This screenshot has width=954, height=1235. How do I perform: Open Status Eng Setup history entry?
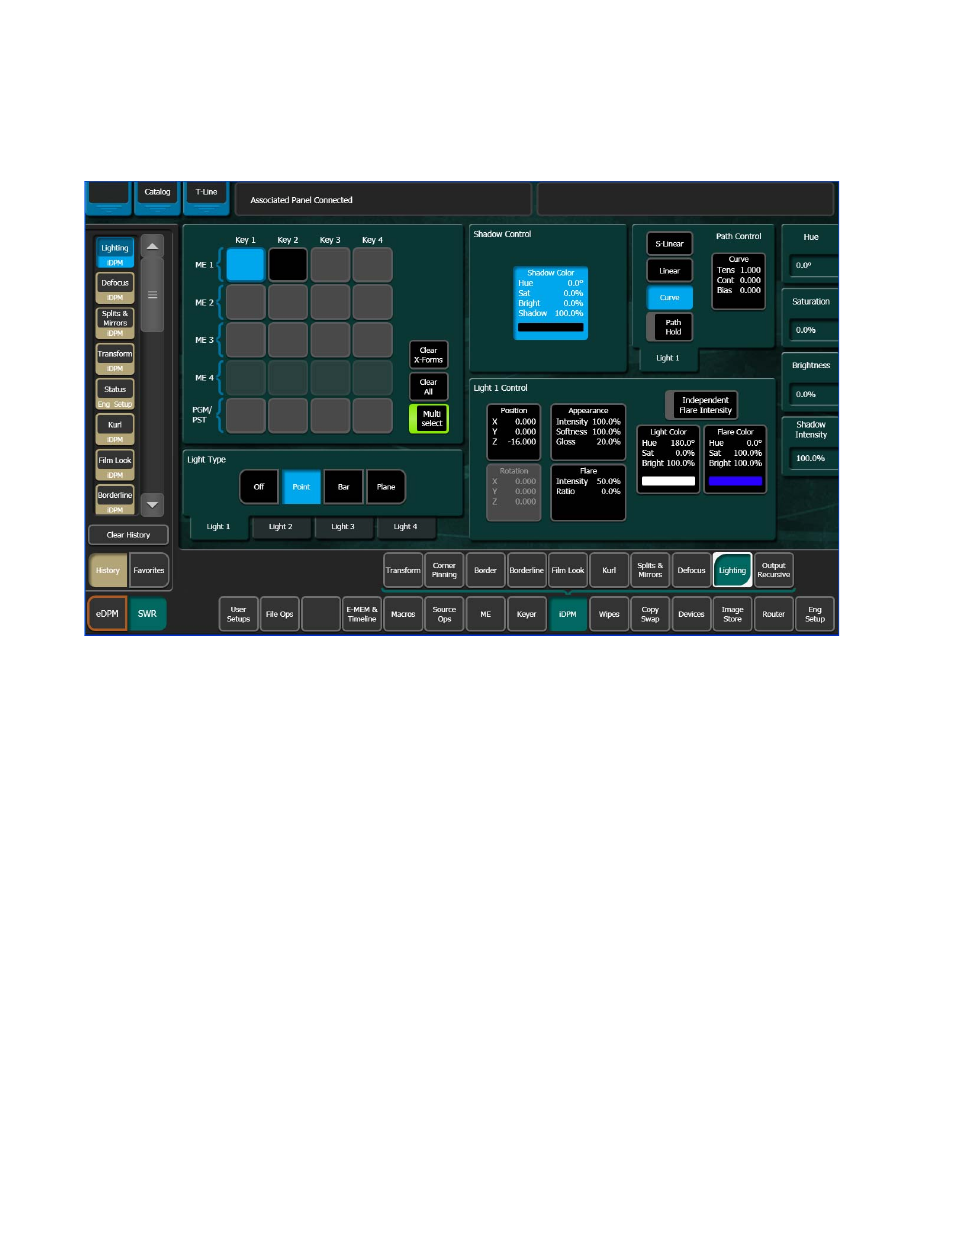[115, 394]
